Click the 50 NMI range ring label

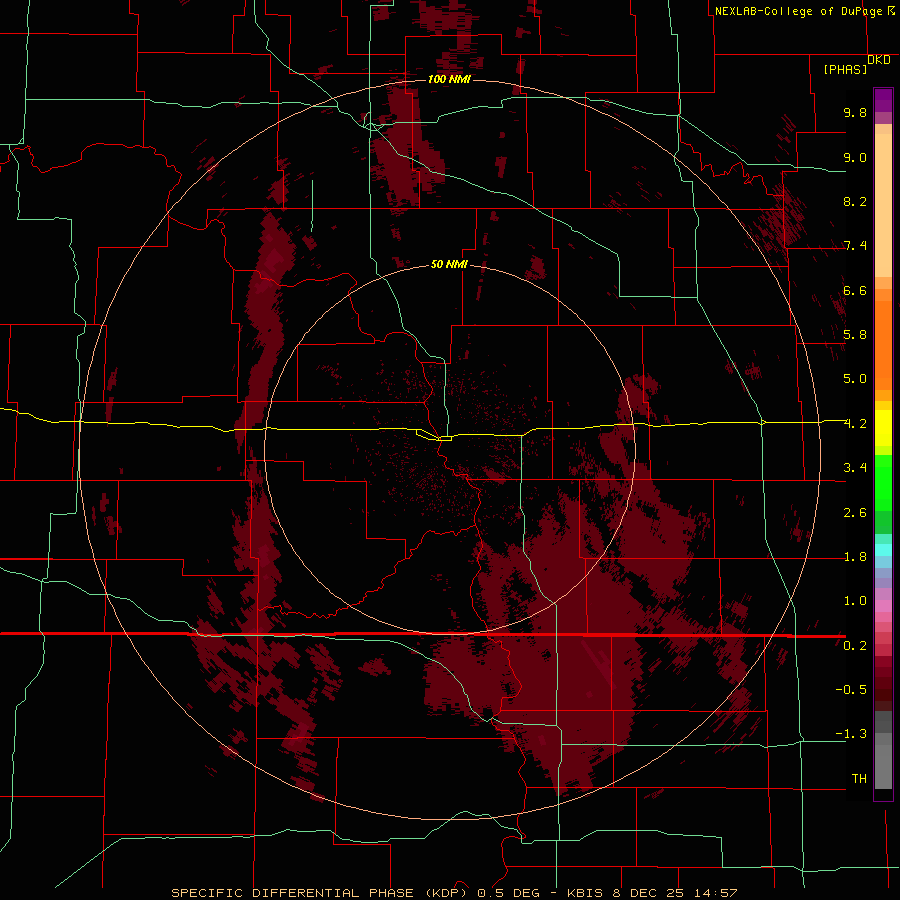pyautogui.click(x=449, y=264)
